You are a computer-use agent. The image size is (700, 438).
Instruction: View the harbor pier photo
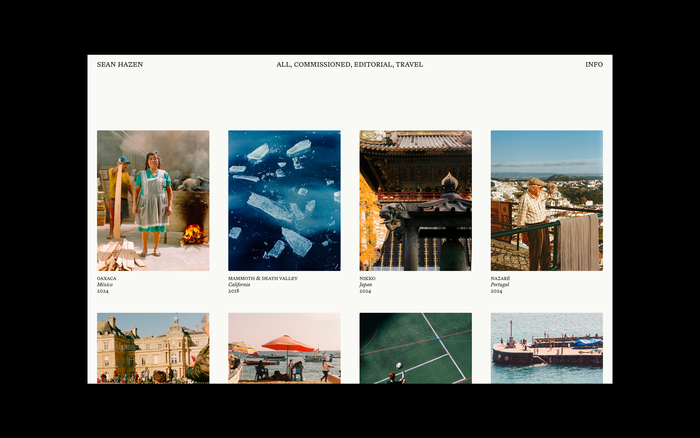point(546,348)
